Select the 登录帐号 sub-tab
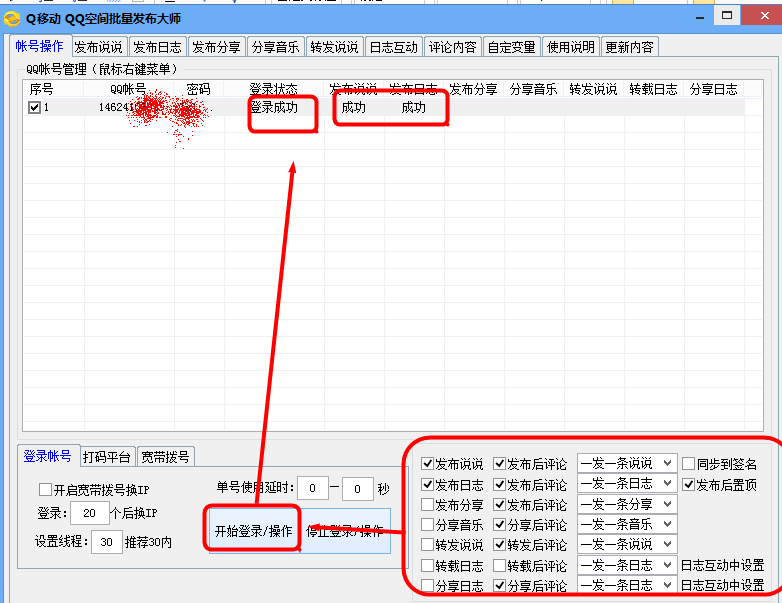This screenshot has height=603, width=782. [47, 456]
